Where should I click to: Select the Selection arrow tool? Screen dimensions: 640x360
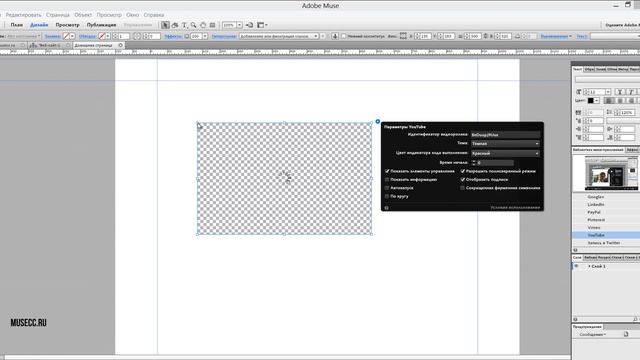coord(165,25)
